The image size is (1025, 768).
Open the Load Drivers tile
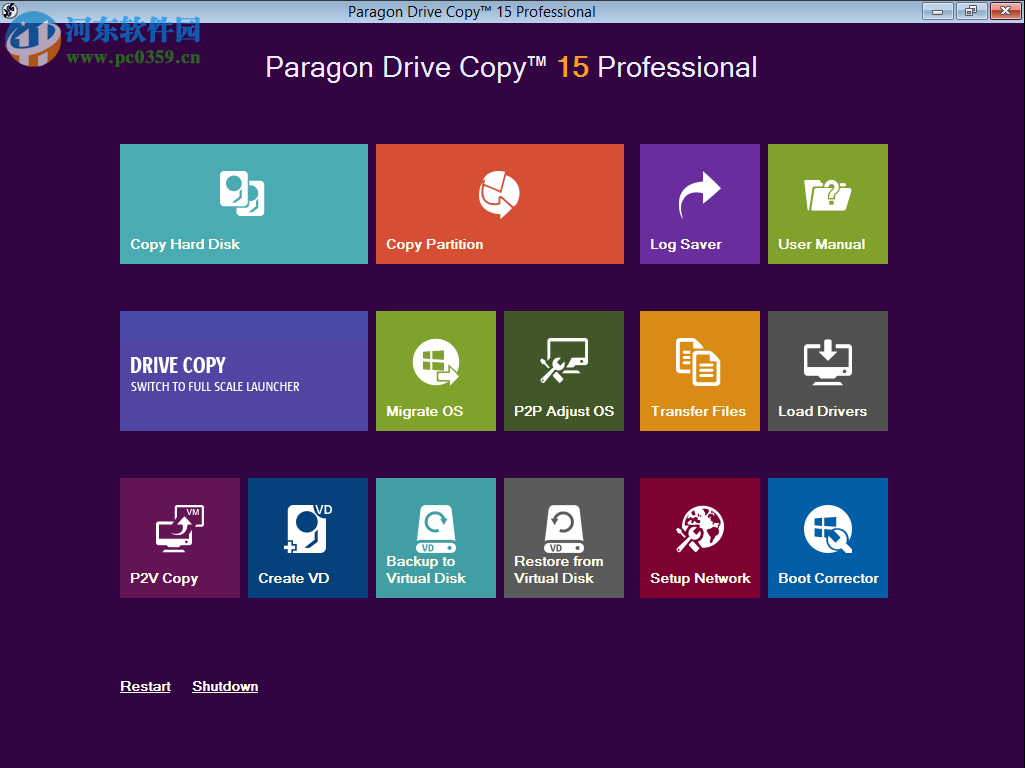[x=827, y=371]
